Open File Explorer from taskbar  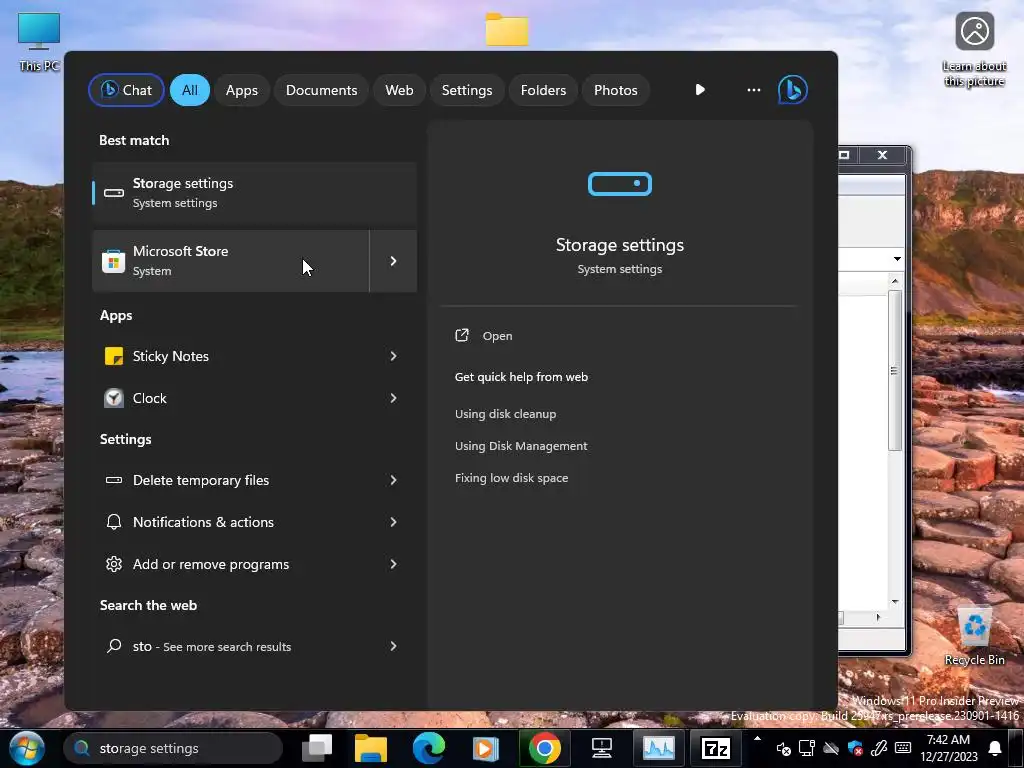point(371,748)
